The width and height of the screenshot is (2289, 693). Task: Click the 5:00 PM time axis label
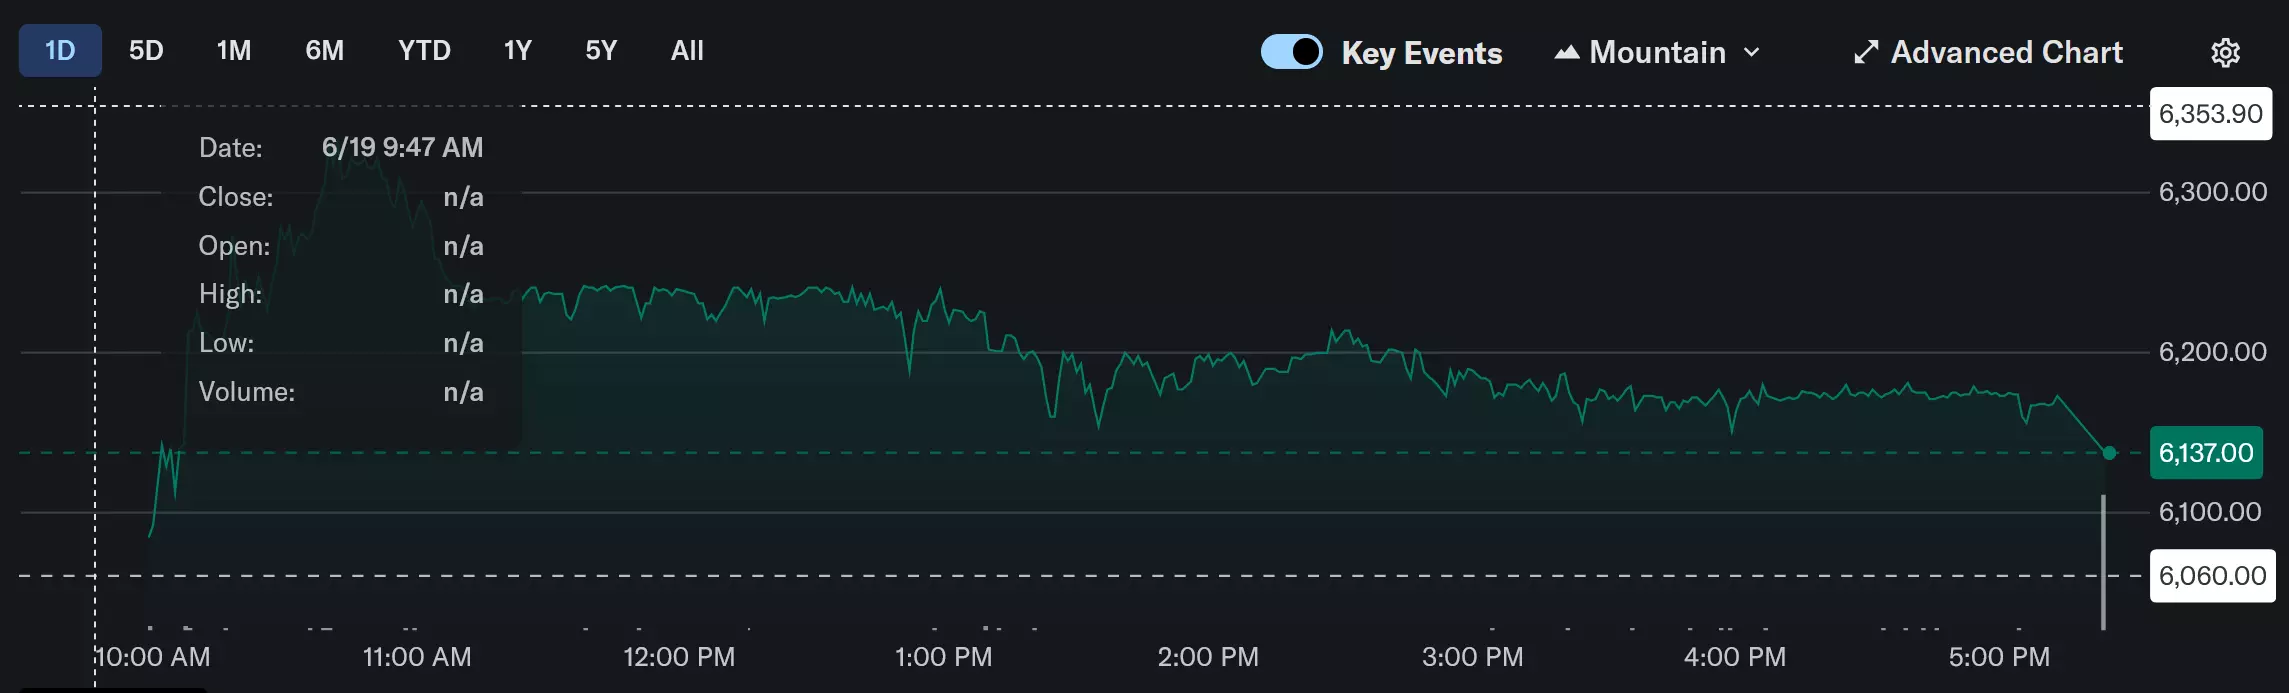[x=1999, y=657]
